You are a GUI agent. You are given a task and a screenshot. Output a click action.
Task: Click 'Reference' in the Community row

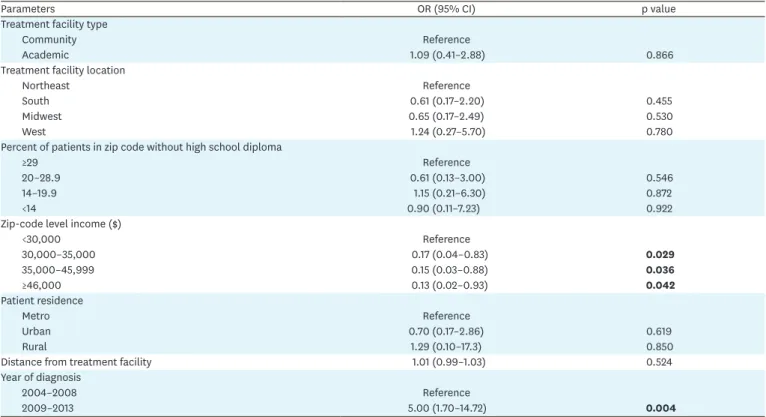pos(447,40)
